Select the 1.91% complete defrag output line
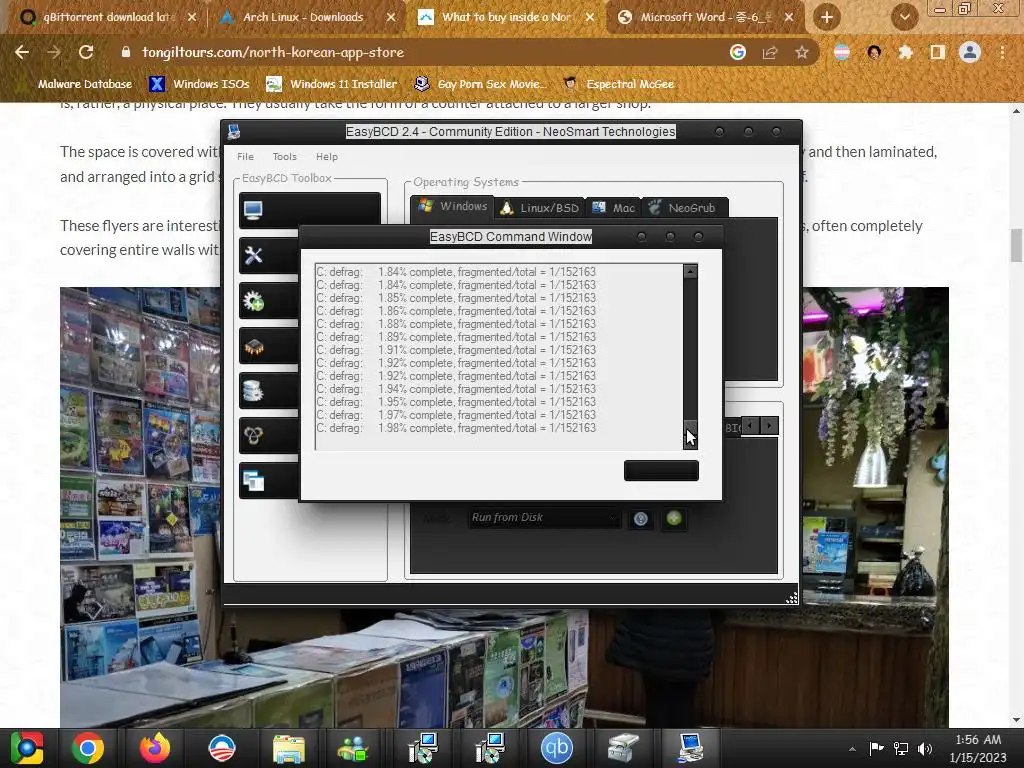The height and width of the screenshot is (768, 1024). click(456, 350)
